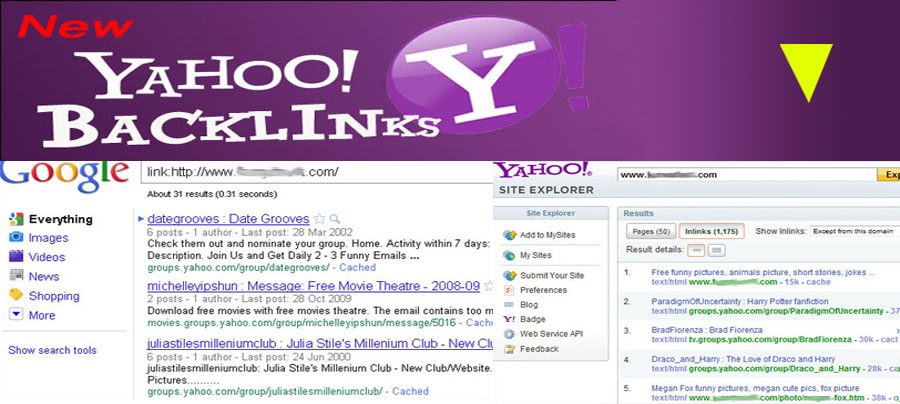Click the Videos film icon
This screenshot has width=900, height=404.
[16, 257]
